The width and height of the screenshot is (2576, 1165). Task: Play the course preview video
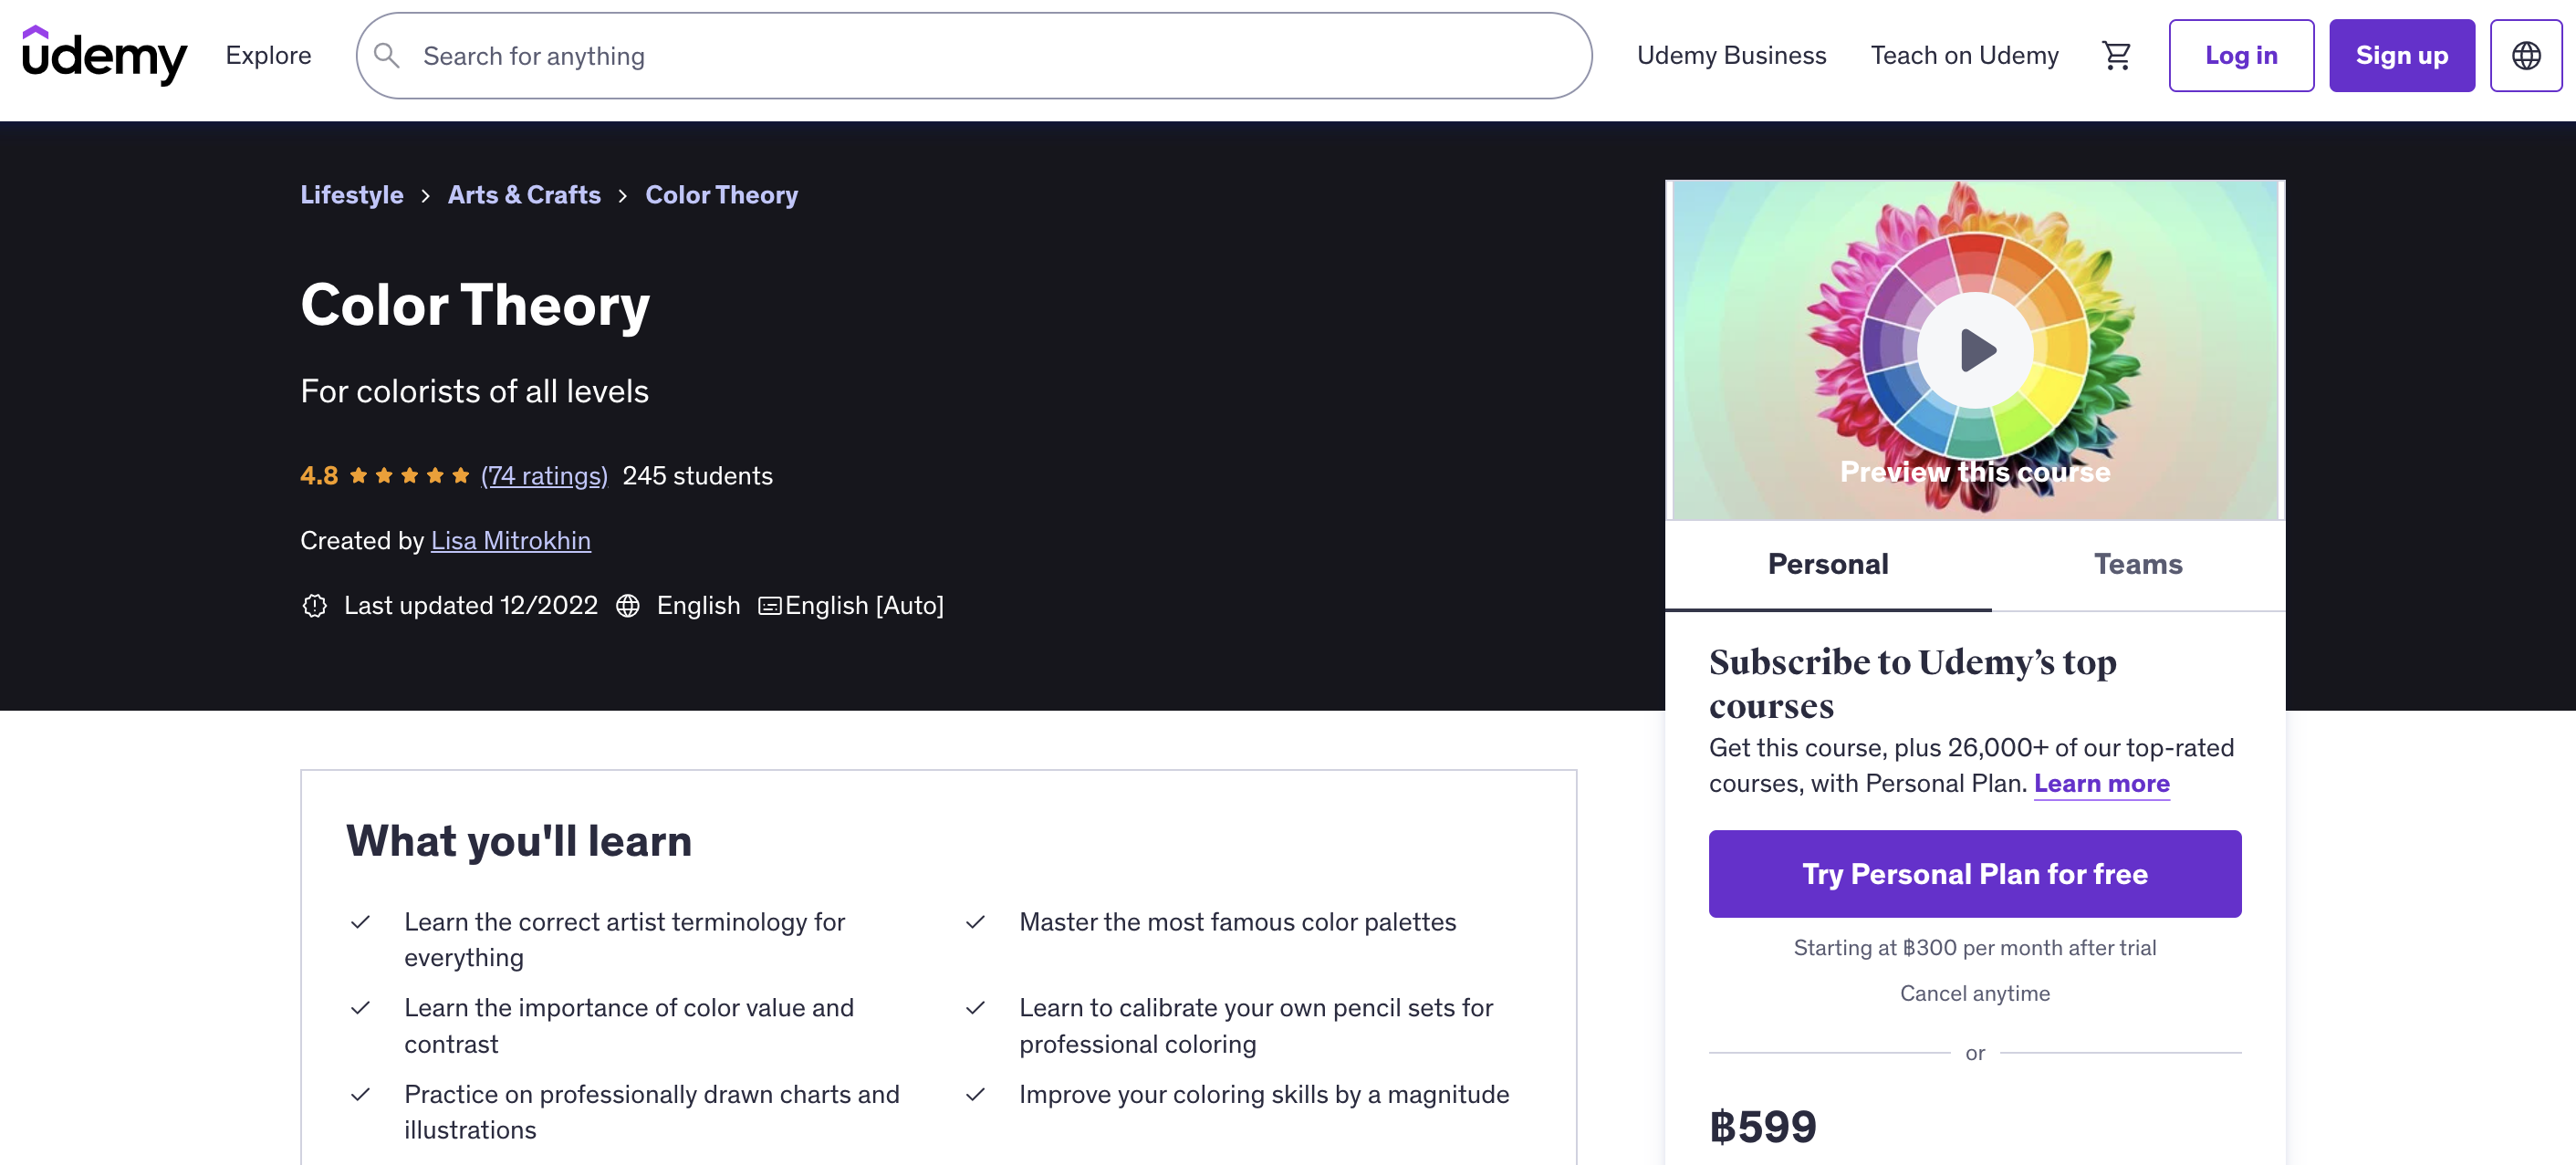pyautogui.click(x=1975, y=350)
